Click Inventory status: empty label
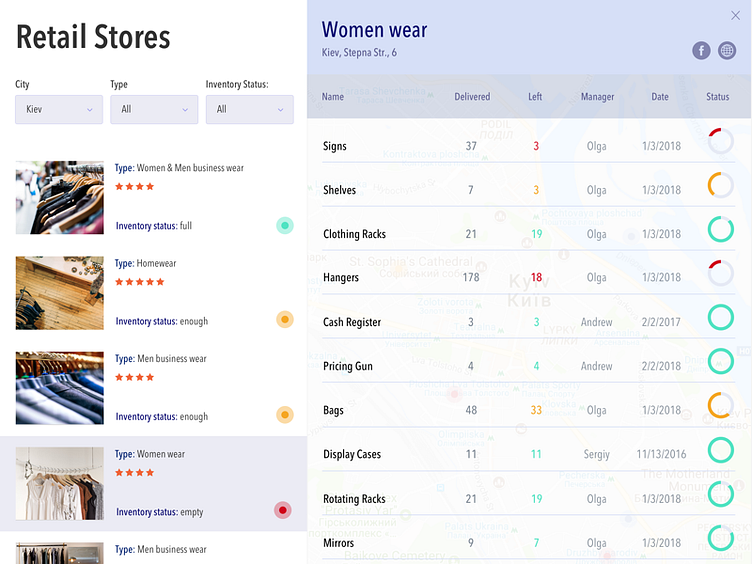Viewport: 752px width, 564px height. 160,512
